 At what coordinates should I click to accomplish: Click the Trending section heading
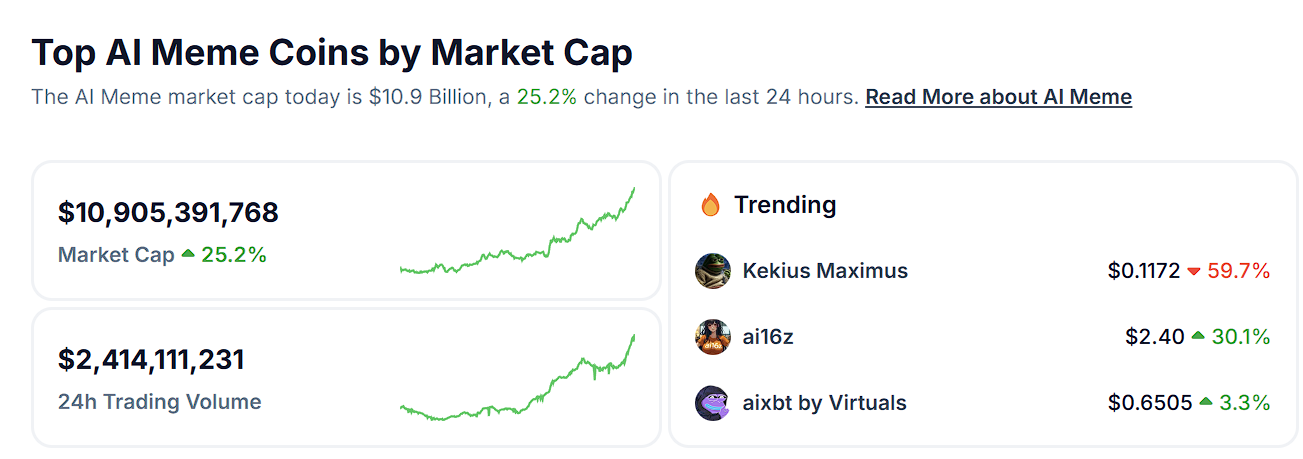click(785, 205)
